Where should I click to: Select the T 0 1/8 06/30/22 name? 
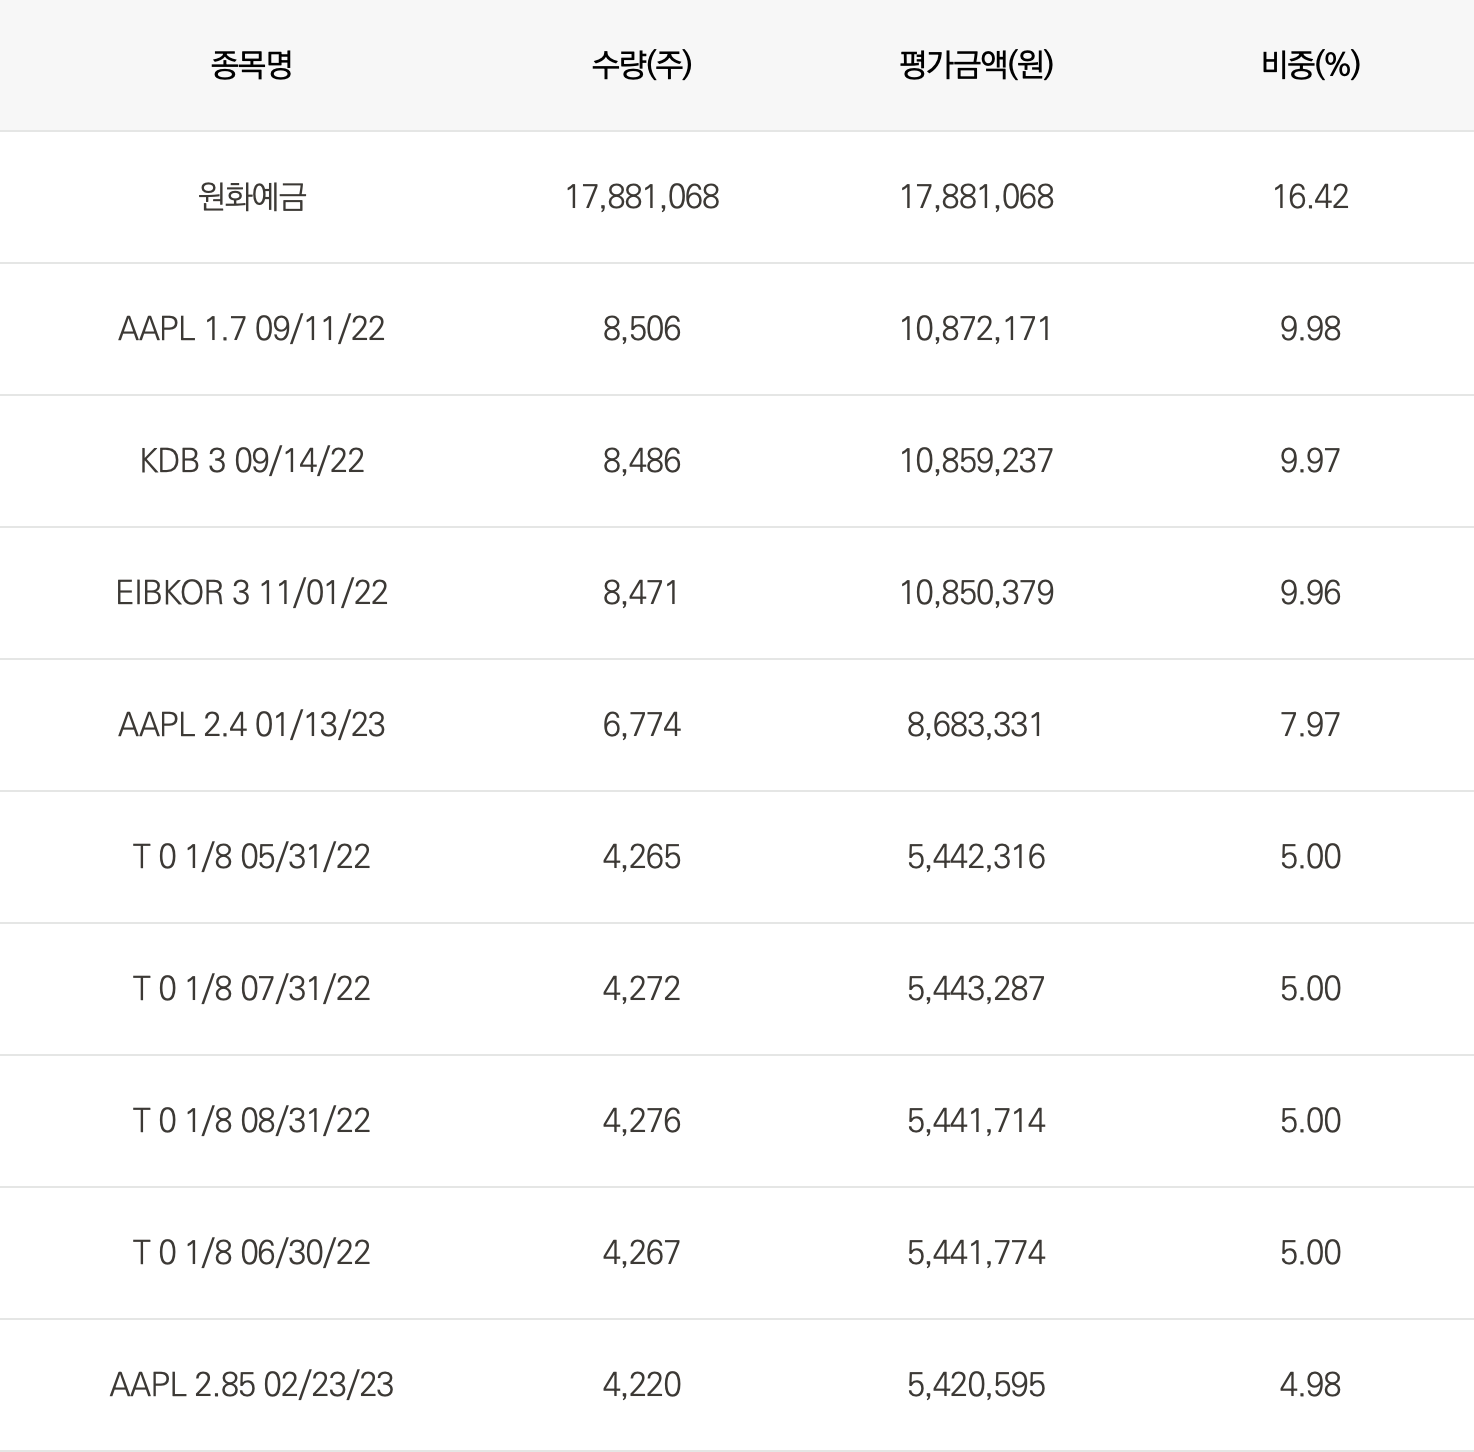pyautogui.click(x=252, y=1253)
